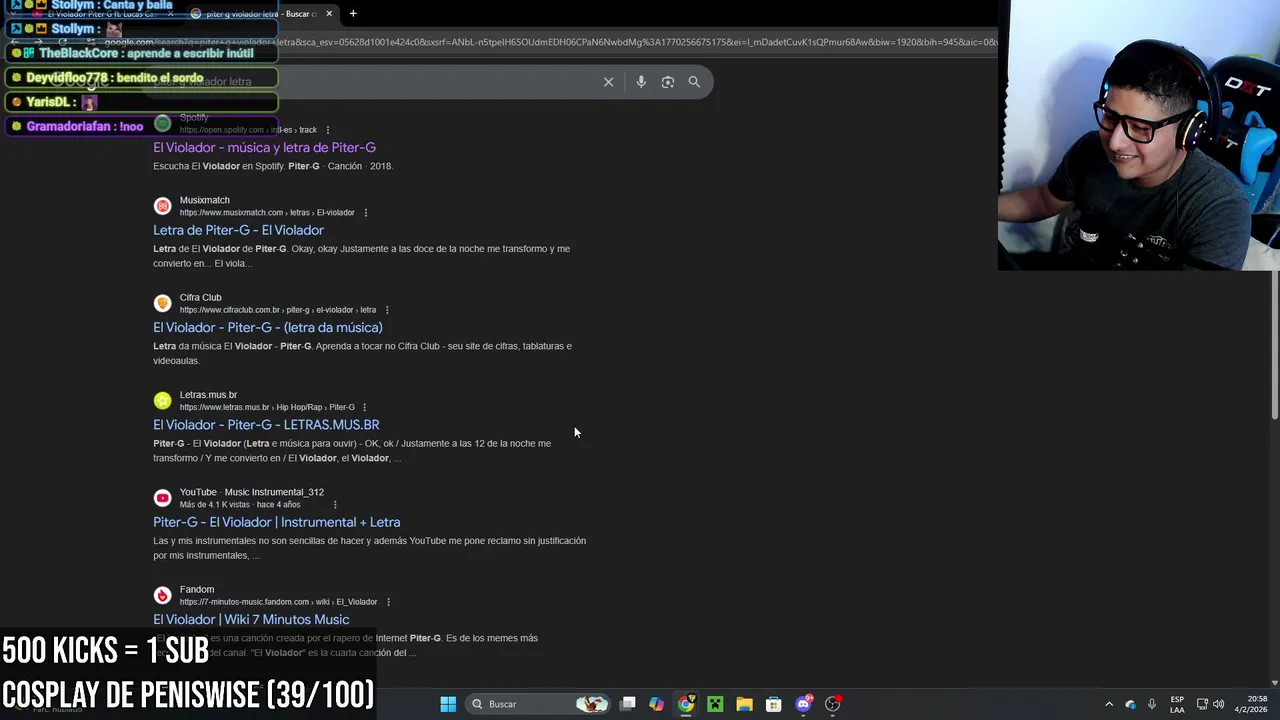
Task: Open 'Letra de Piter-G - El Violador' link
Action: (238, 230)
